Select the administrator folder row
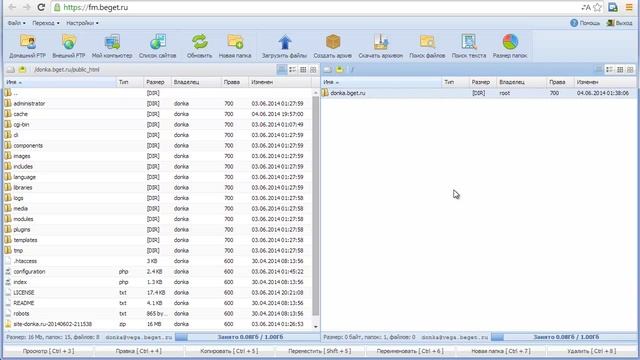 (x=158, y=104)
